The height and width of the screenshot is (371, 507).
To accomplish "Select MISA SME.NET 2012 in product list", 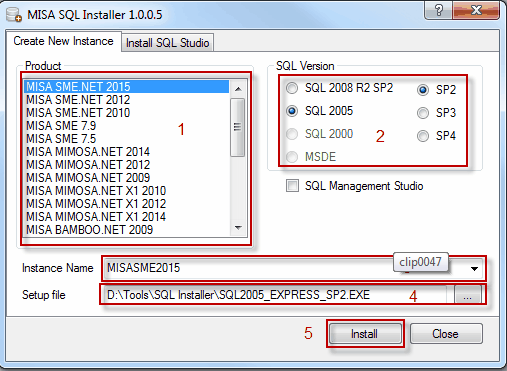I will 127,100.
